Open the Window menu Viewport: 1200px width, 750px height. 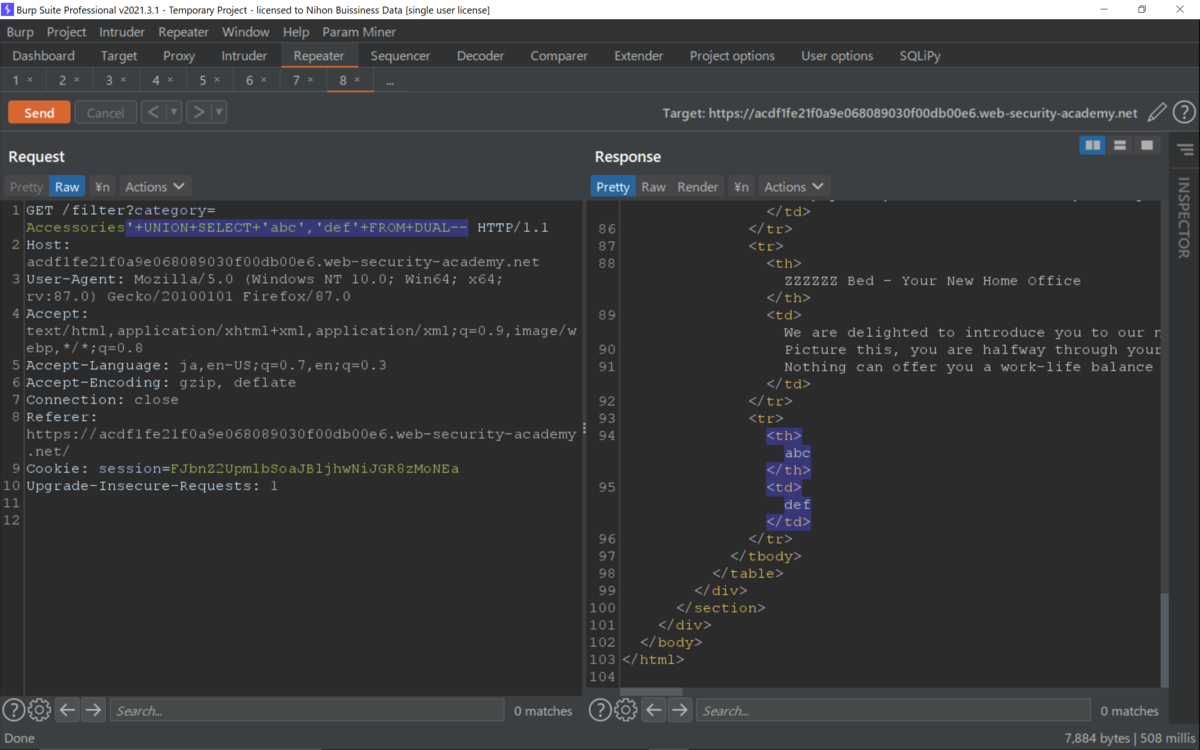(246, 32)
